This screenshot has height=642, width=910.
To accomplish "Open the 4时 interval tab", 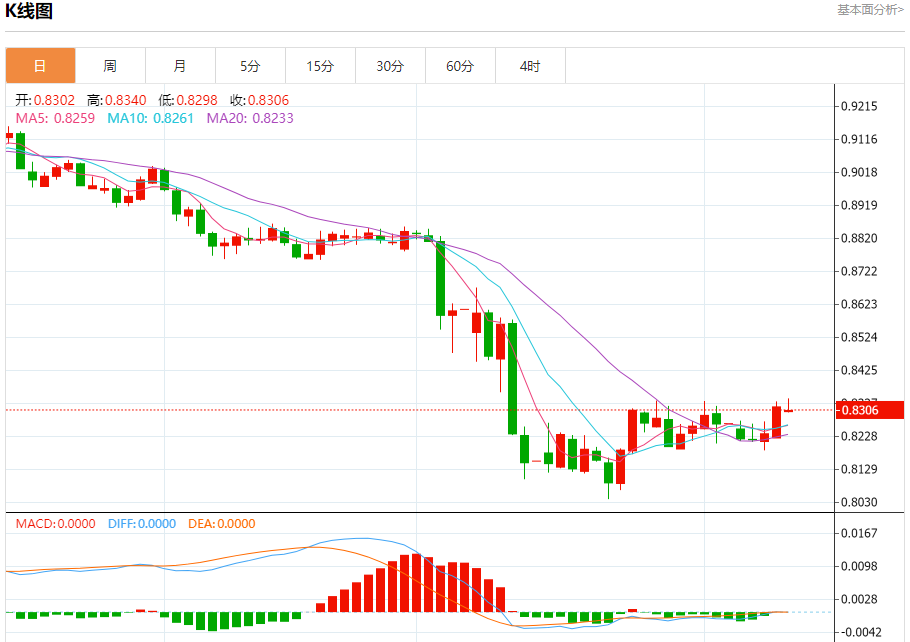I will point(530,66).
